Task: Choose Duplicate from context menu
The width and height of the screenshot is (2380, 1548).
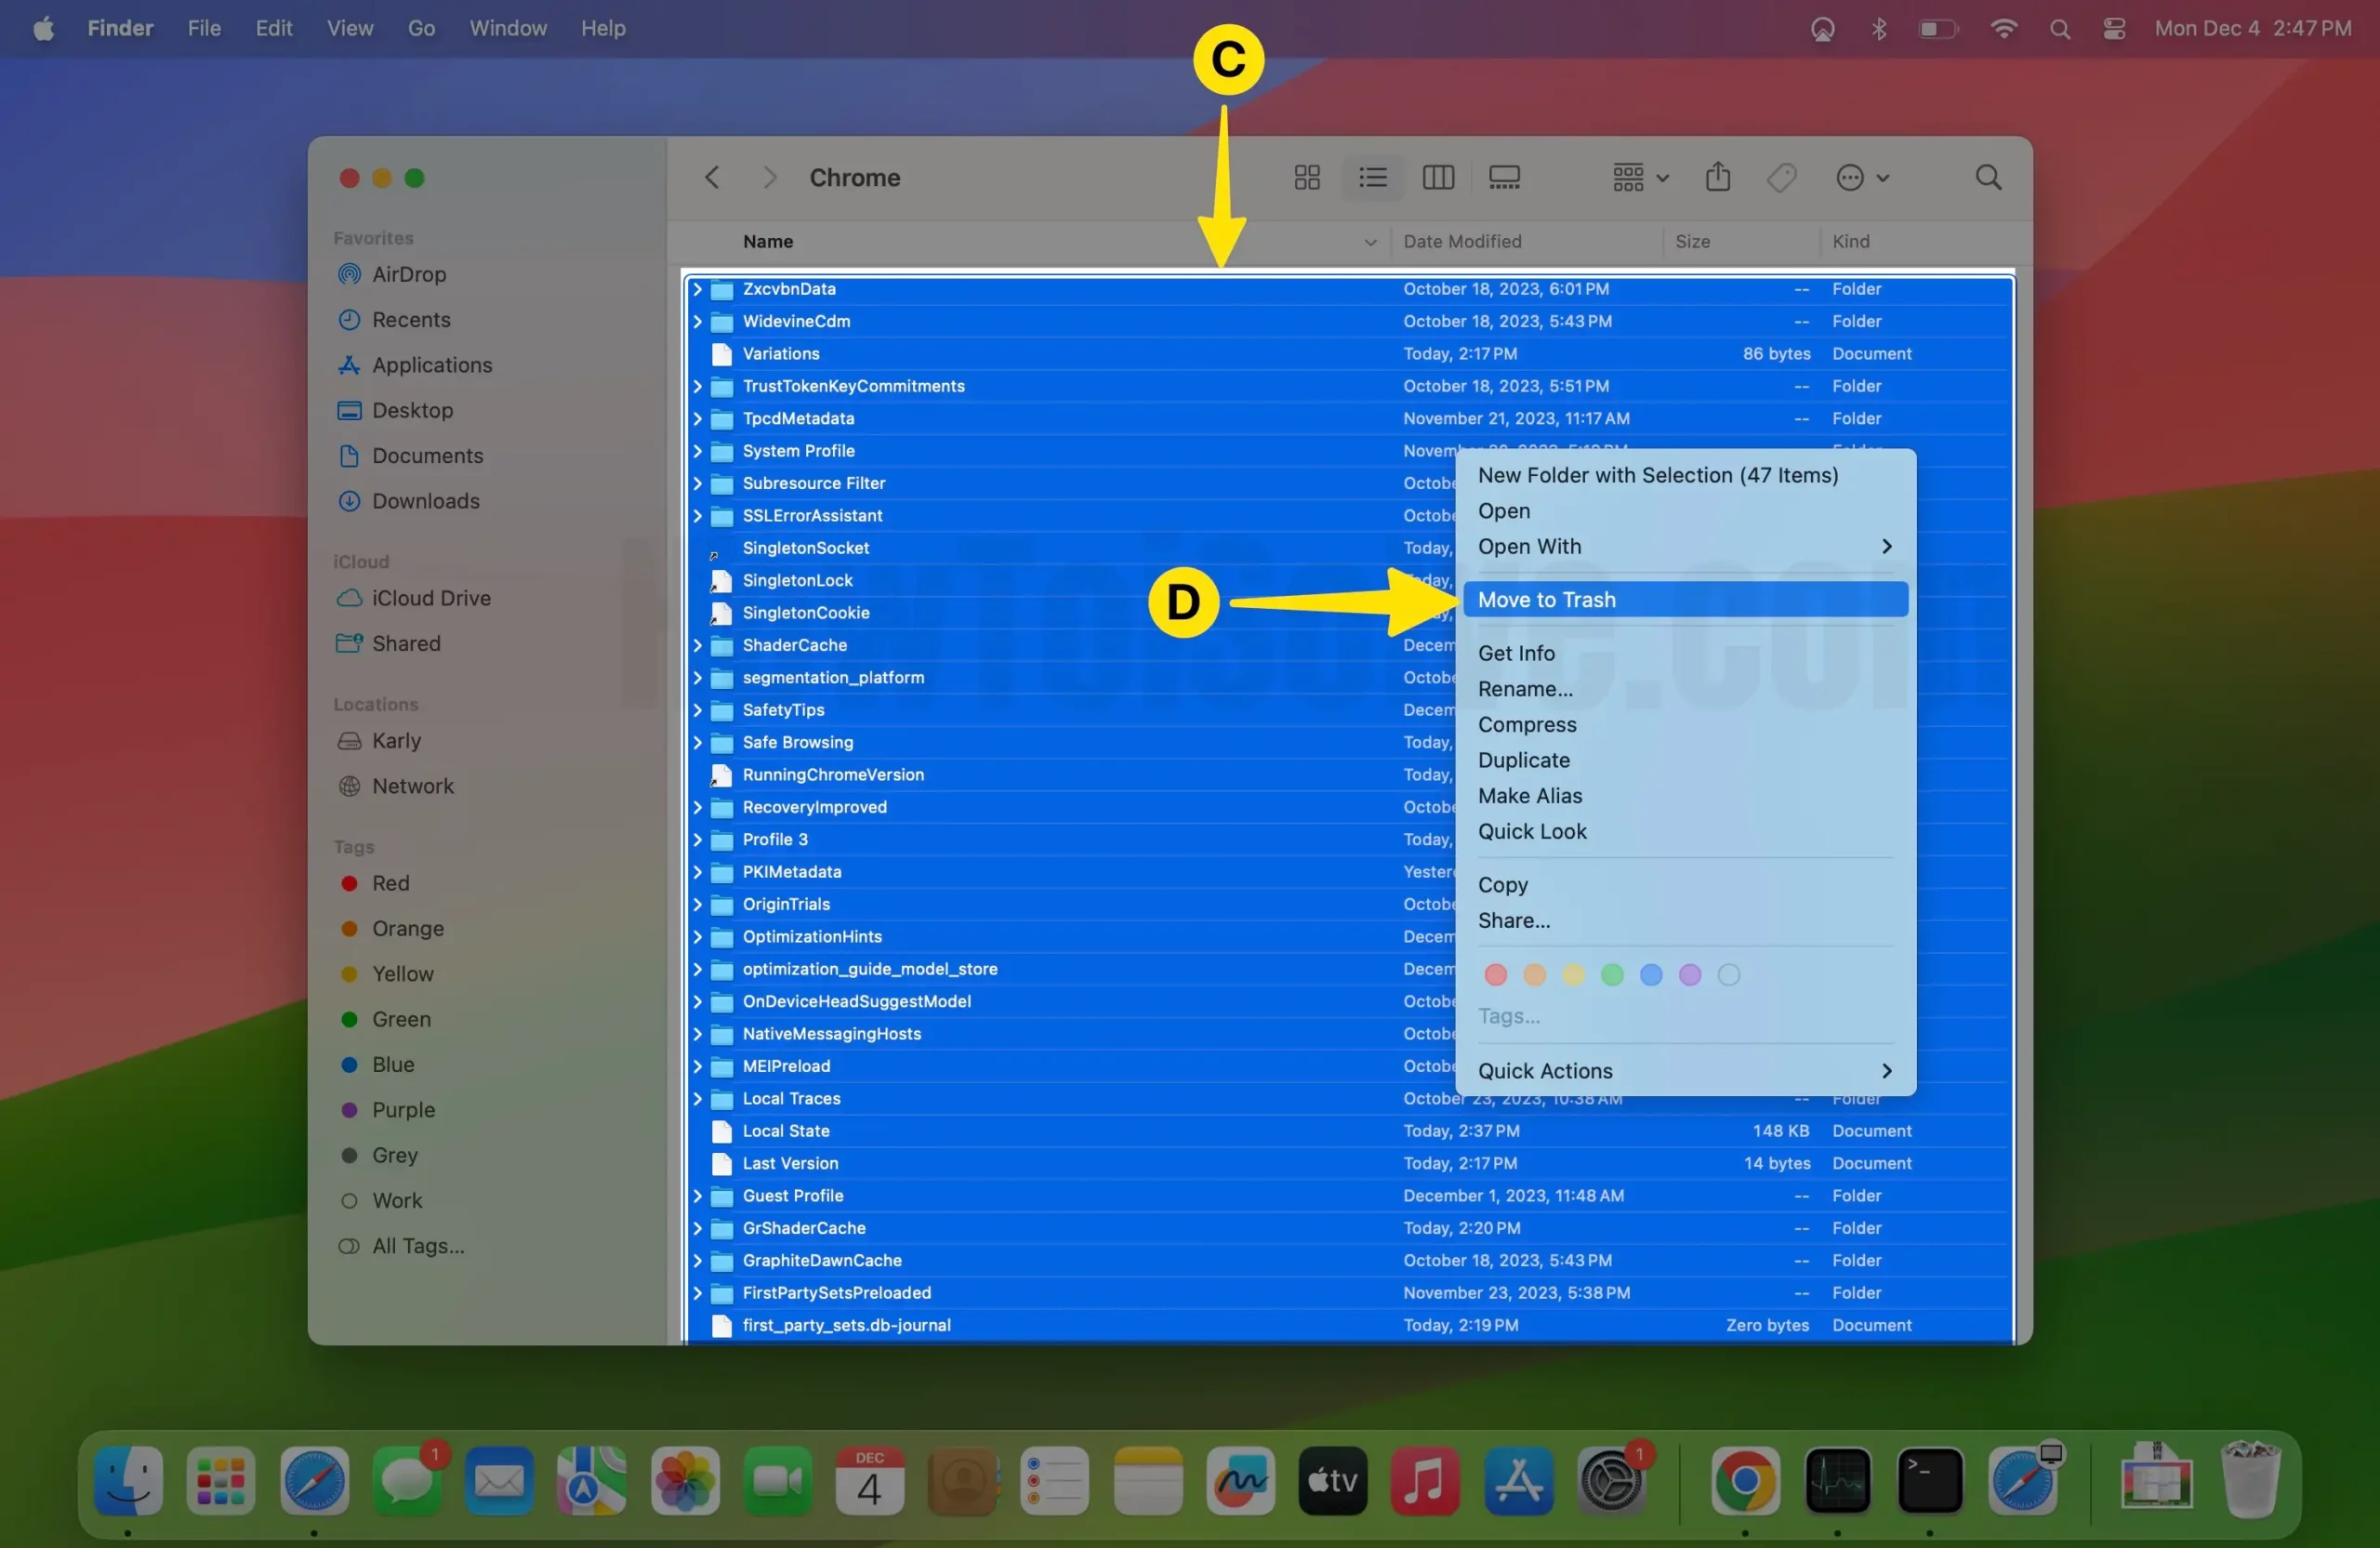Action: pyautogui.click(x=1685, y=760)
